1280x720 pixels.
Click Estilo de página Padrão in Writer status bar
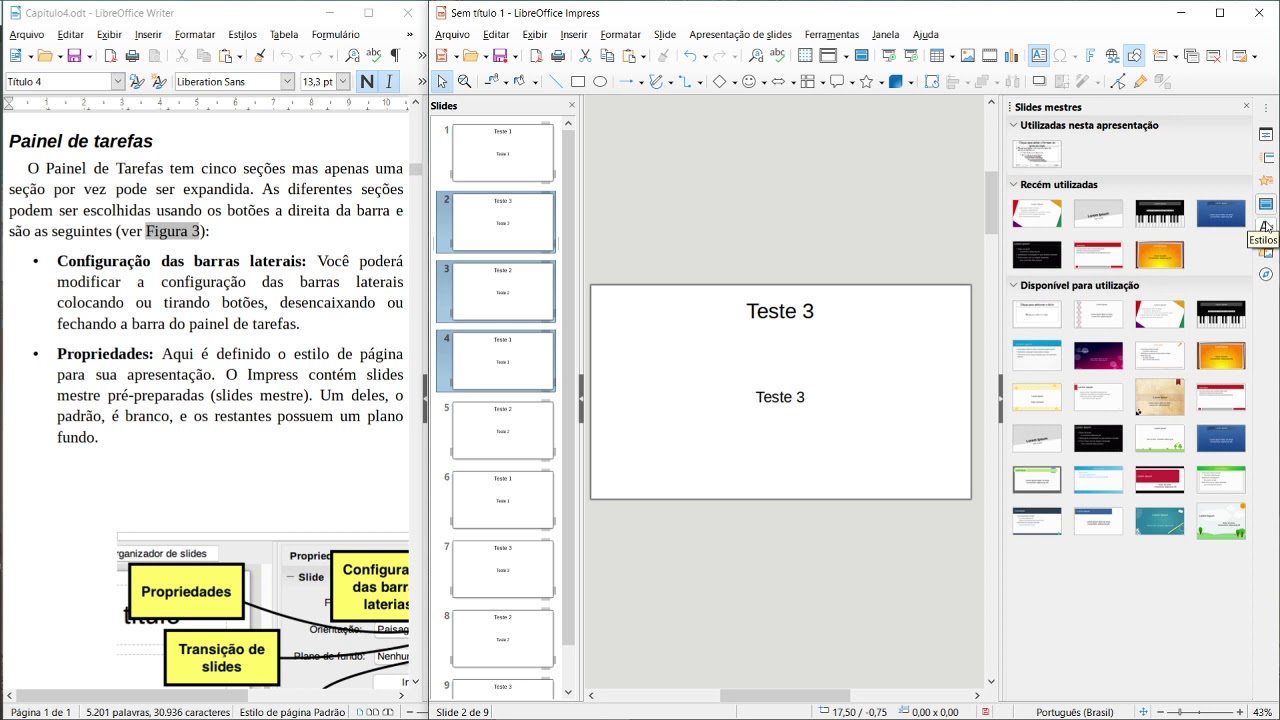click(x=292, y=712)
